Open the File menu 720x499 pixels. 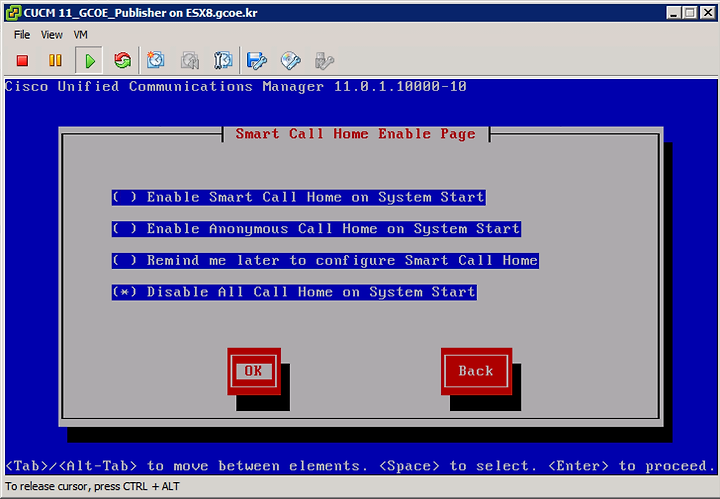tap(22, 34)
